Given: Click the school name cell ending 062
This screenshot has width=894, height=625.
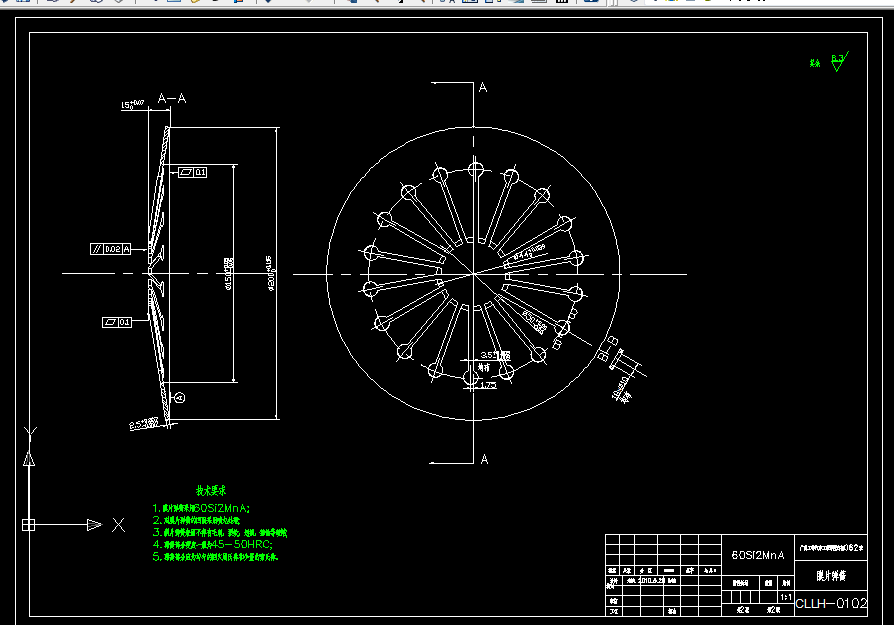Looking at the screenshot, I should (x=831, y=548).
